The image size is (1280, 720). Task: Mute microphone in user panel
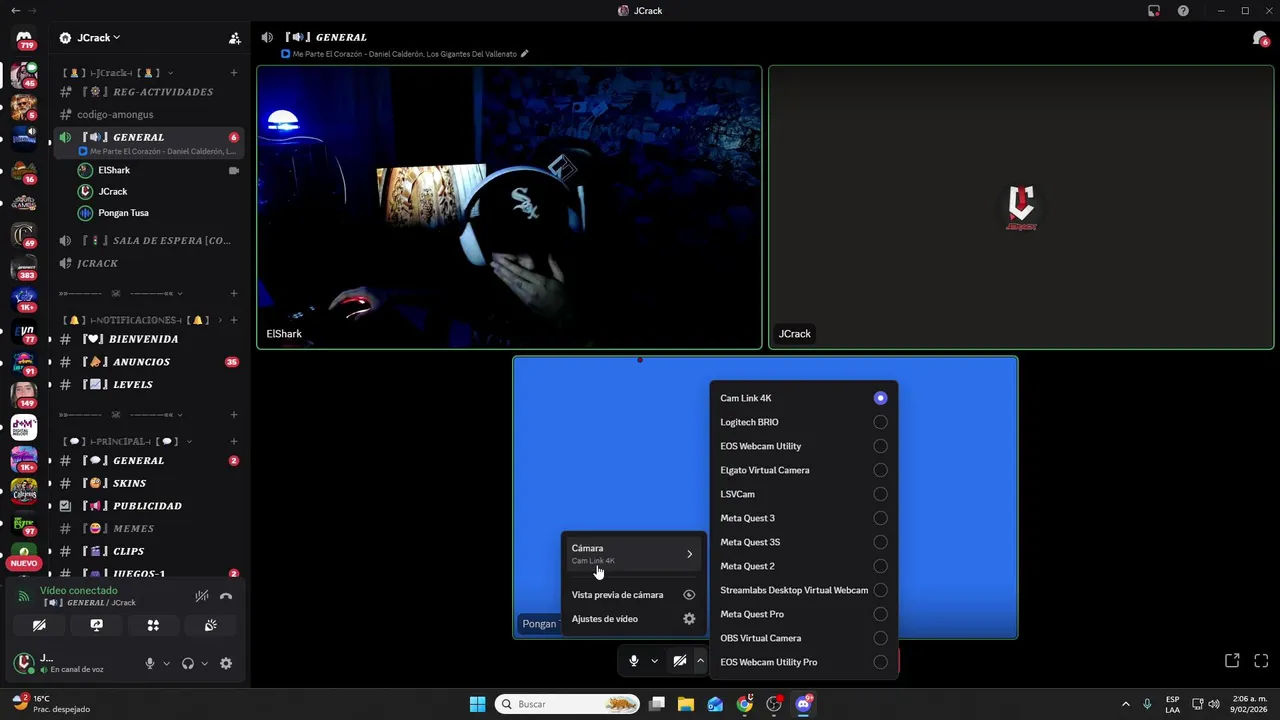point(150,663)
